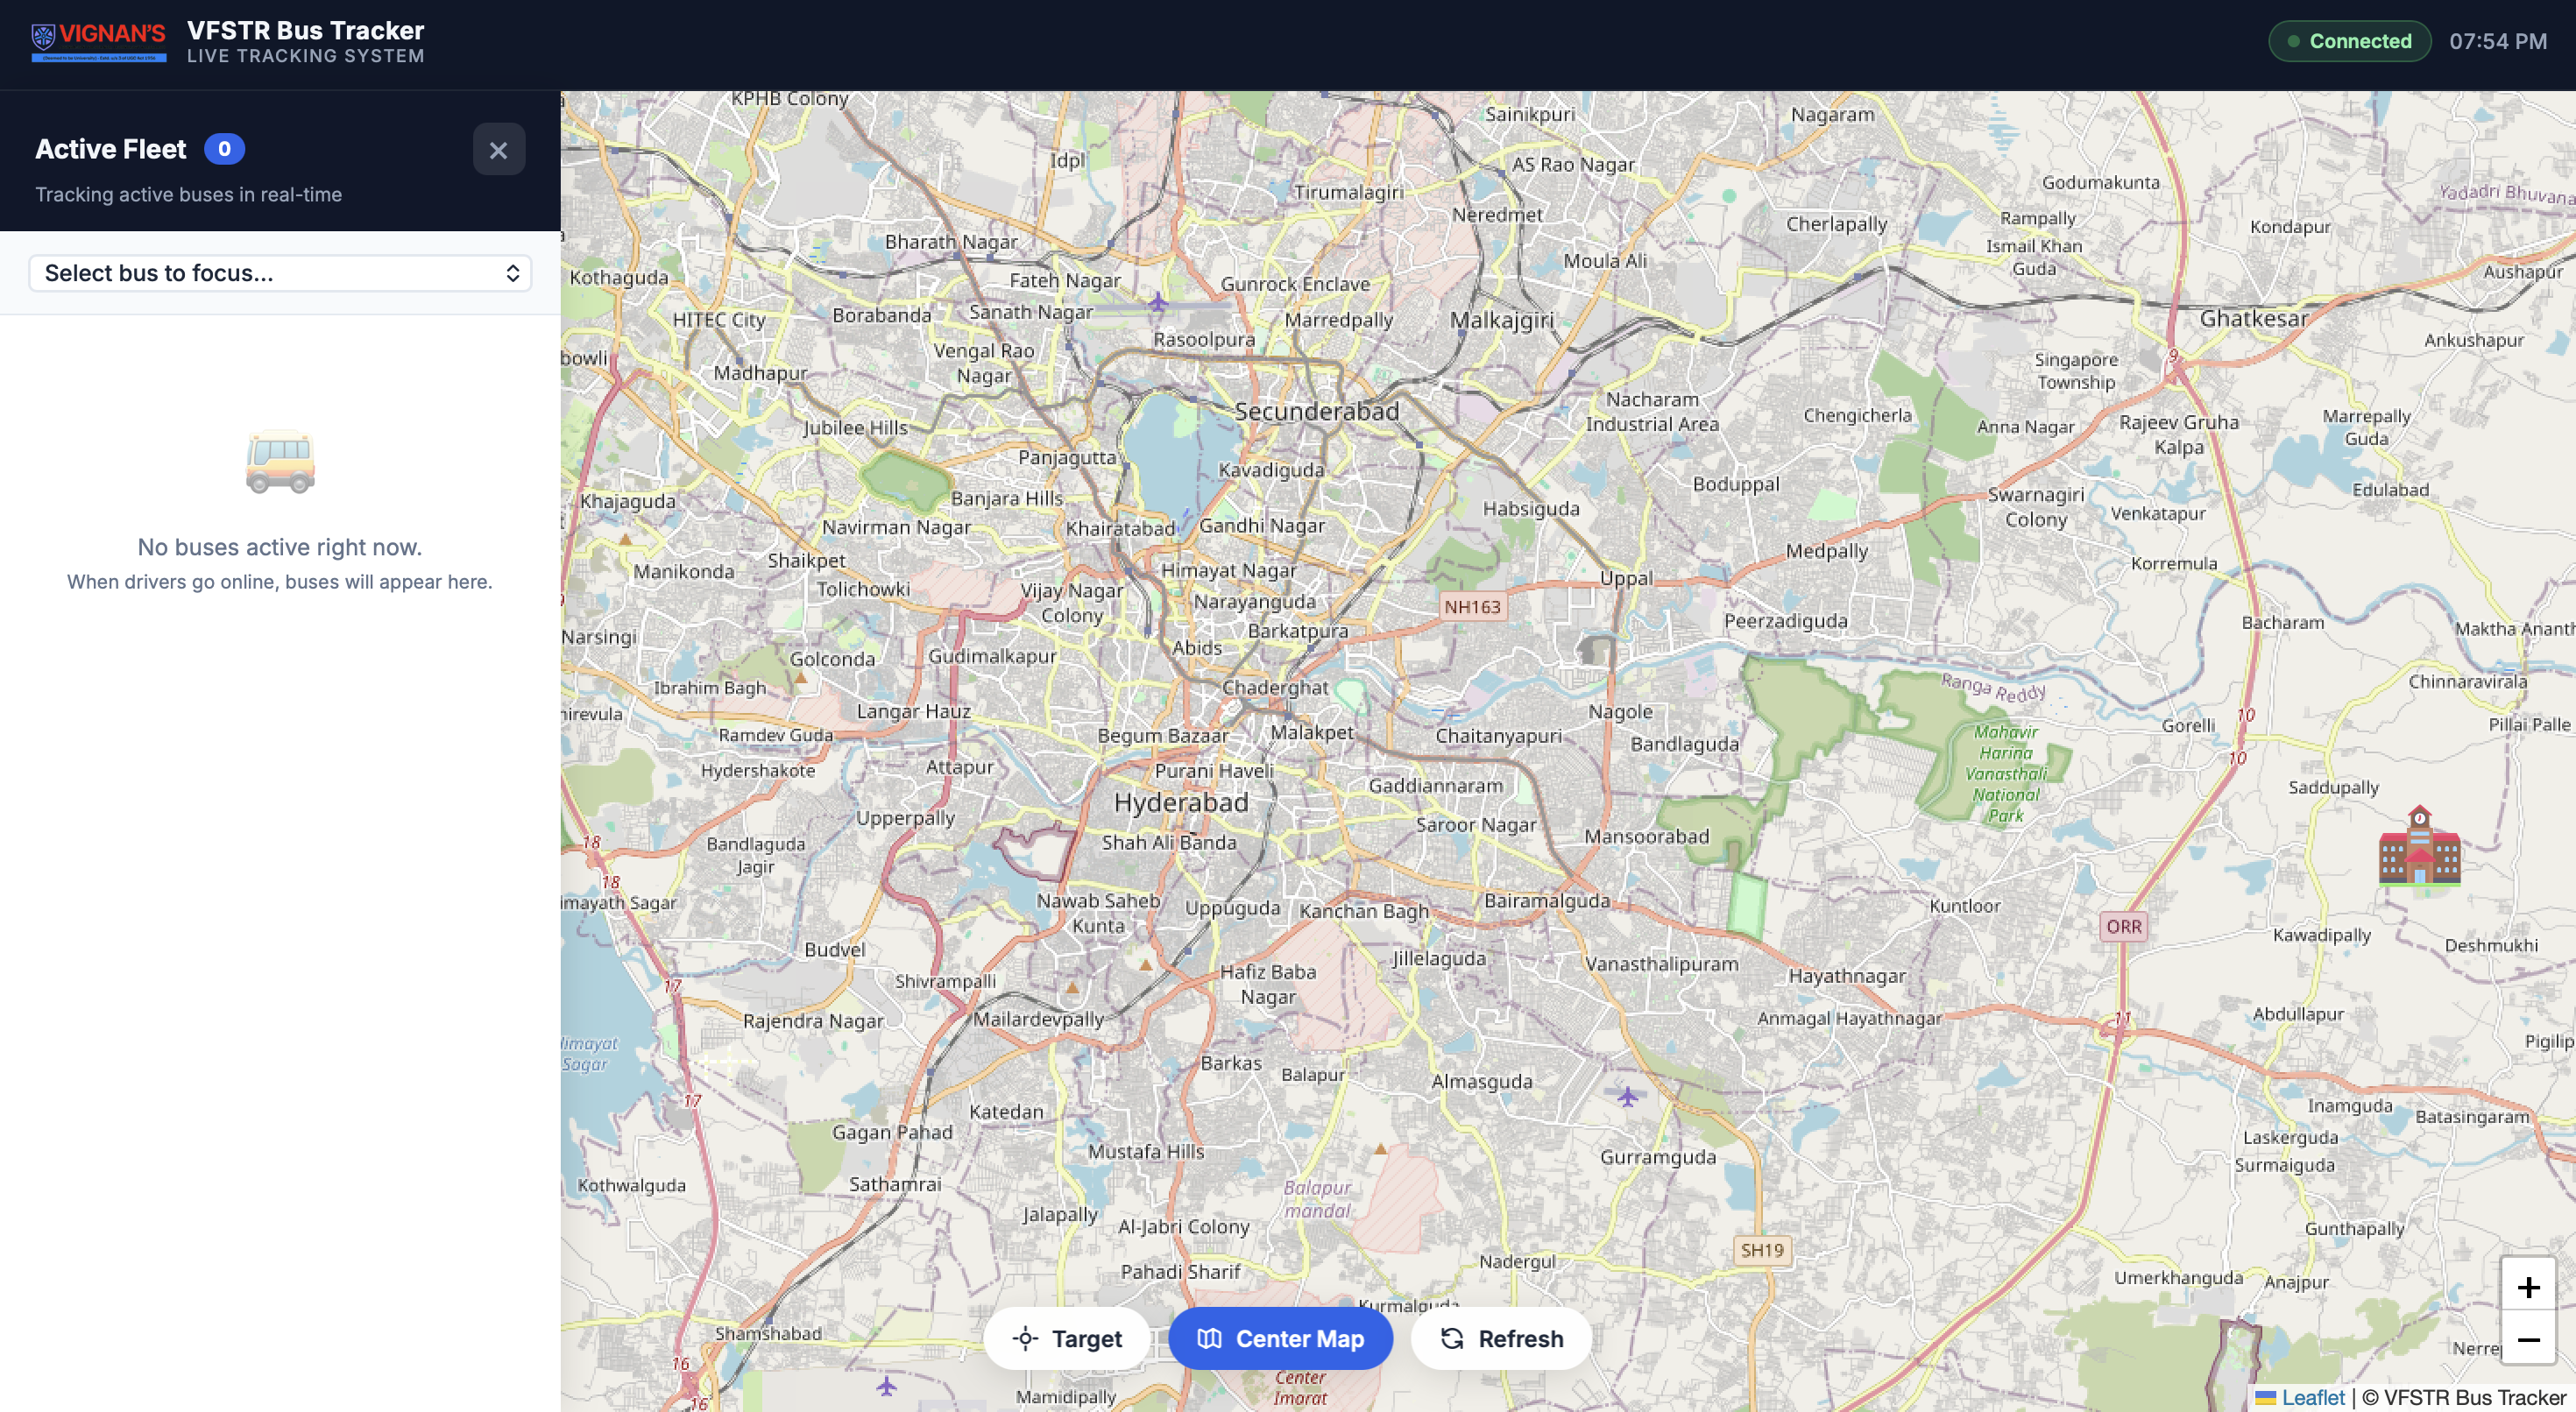Click the Connected status badge
This screenshot has width=2576, height=1412.
click(x=2349, y=41)
